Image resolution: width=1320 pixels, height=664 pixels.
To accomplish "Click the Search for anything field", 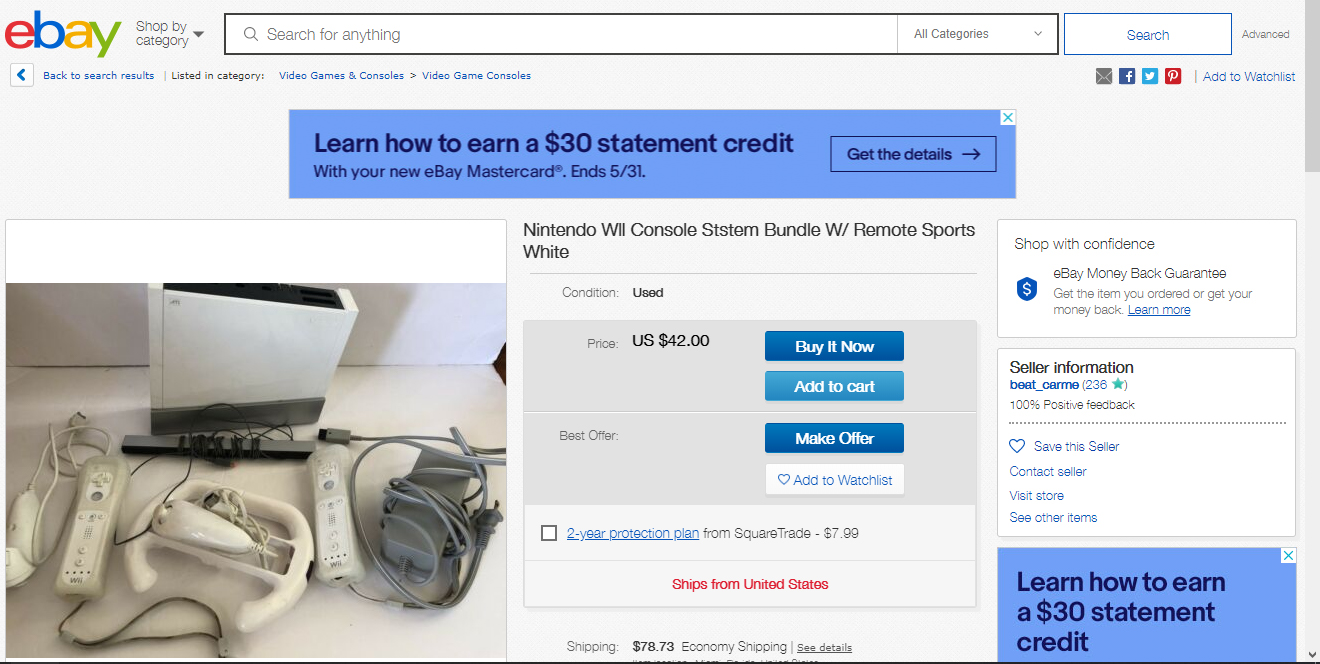I will [570, 34].
